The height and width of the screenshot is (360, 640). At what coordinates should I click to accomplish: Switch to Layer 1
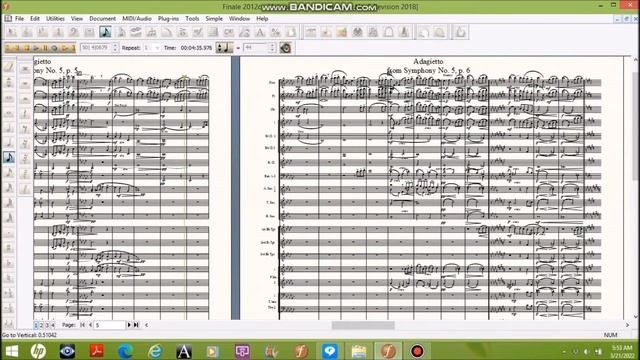pos(36,325)
